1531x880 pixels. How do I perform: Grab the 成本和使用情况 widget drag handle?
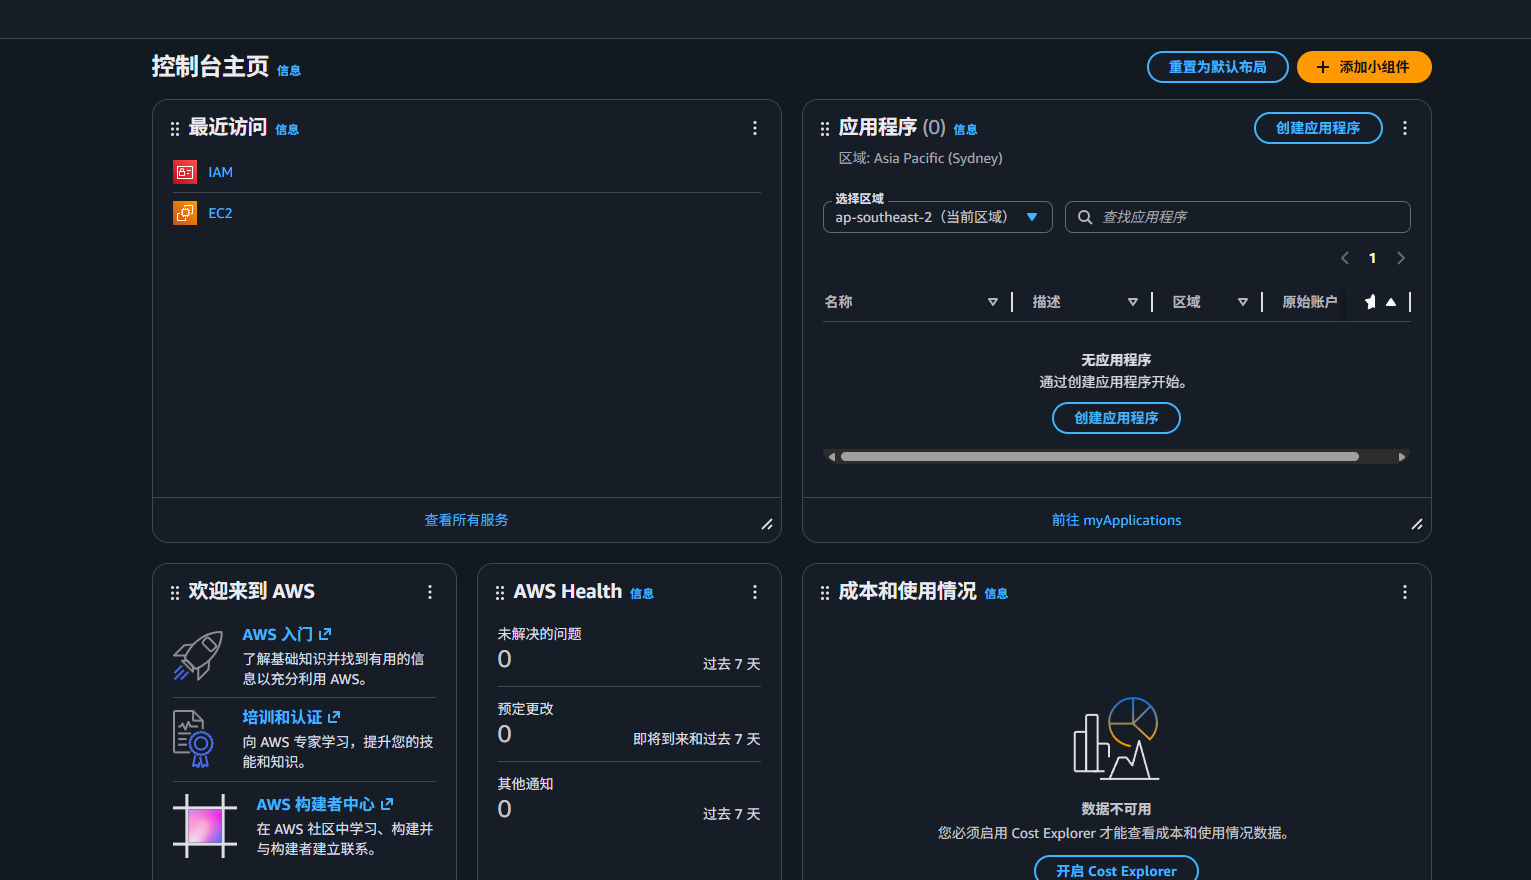(825, 593)
